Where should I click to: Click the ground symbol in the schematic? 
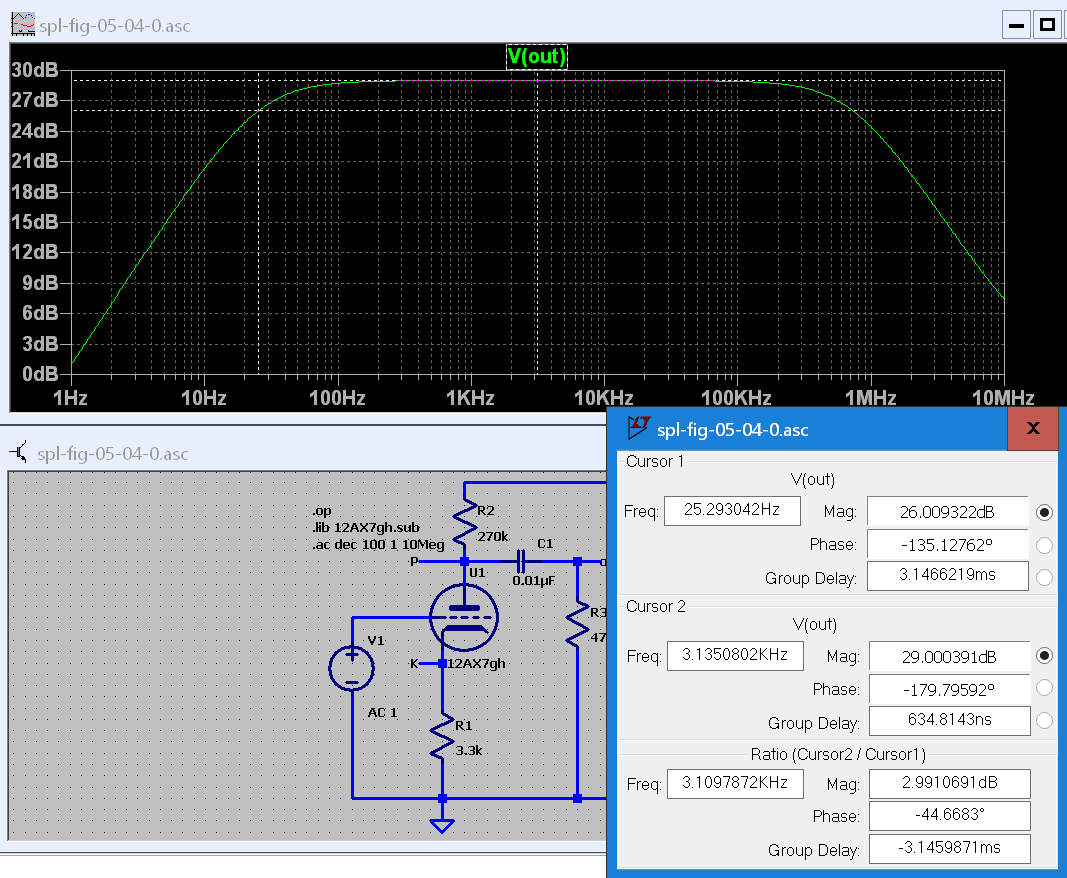pyautogui.click(x=442, y=824)
